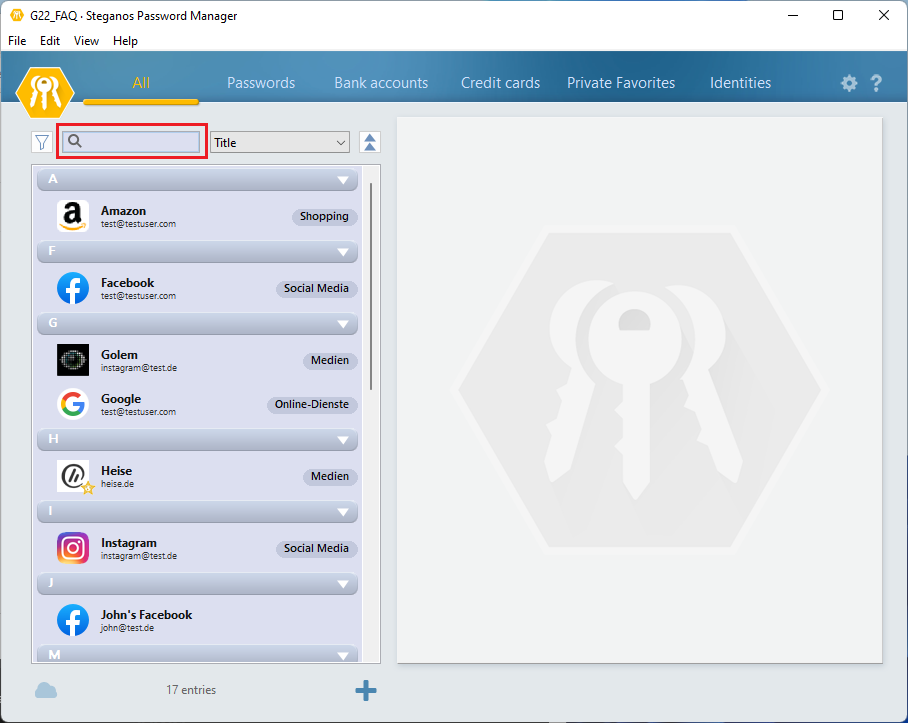Open the settings gear icon
This screenshot has width=908, height=723.
tap(849, 83)
